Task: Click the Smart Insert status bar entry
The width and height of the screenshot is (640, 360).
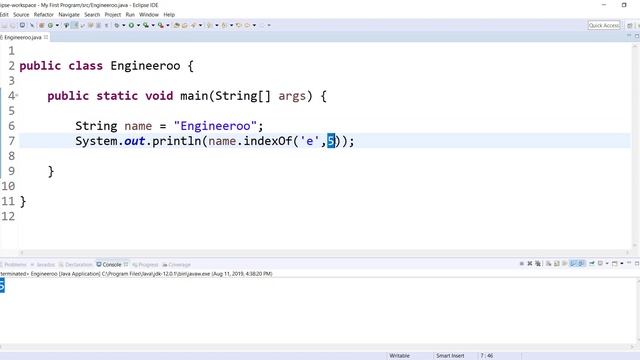Action: [450, 356]
